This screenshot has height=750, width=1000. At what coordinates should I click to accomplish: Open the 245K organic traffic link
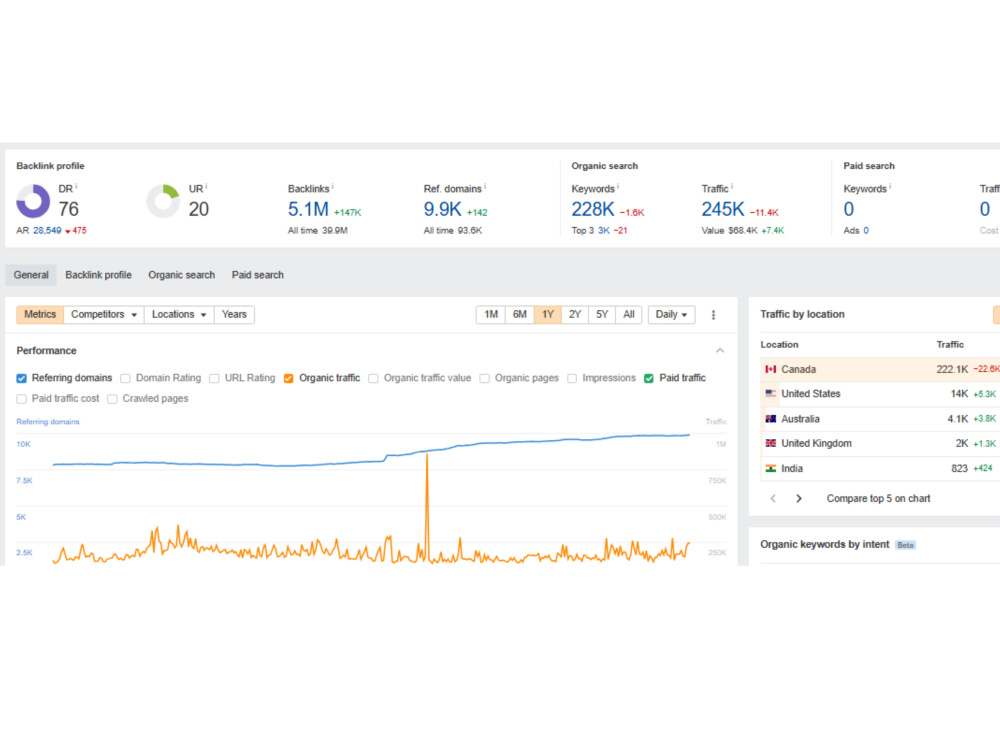723,209
